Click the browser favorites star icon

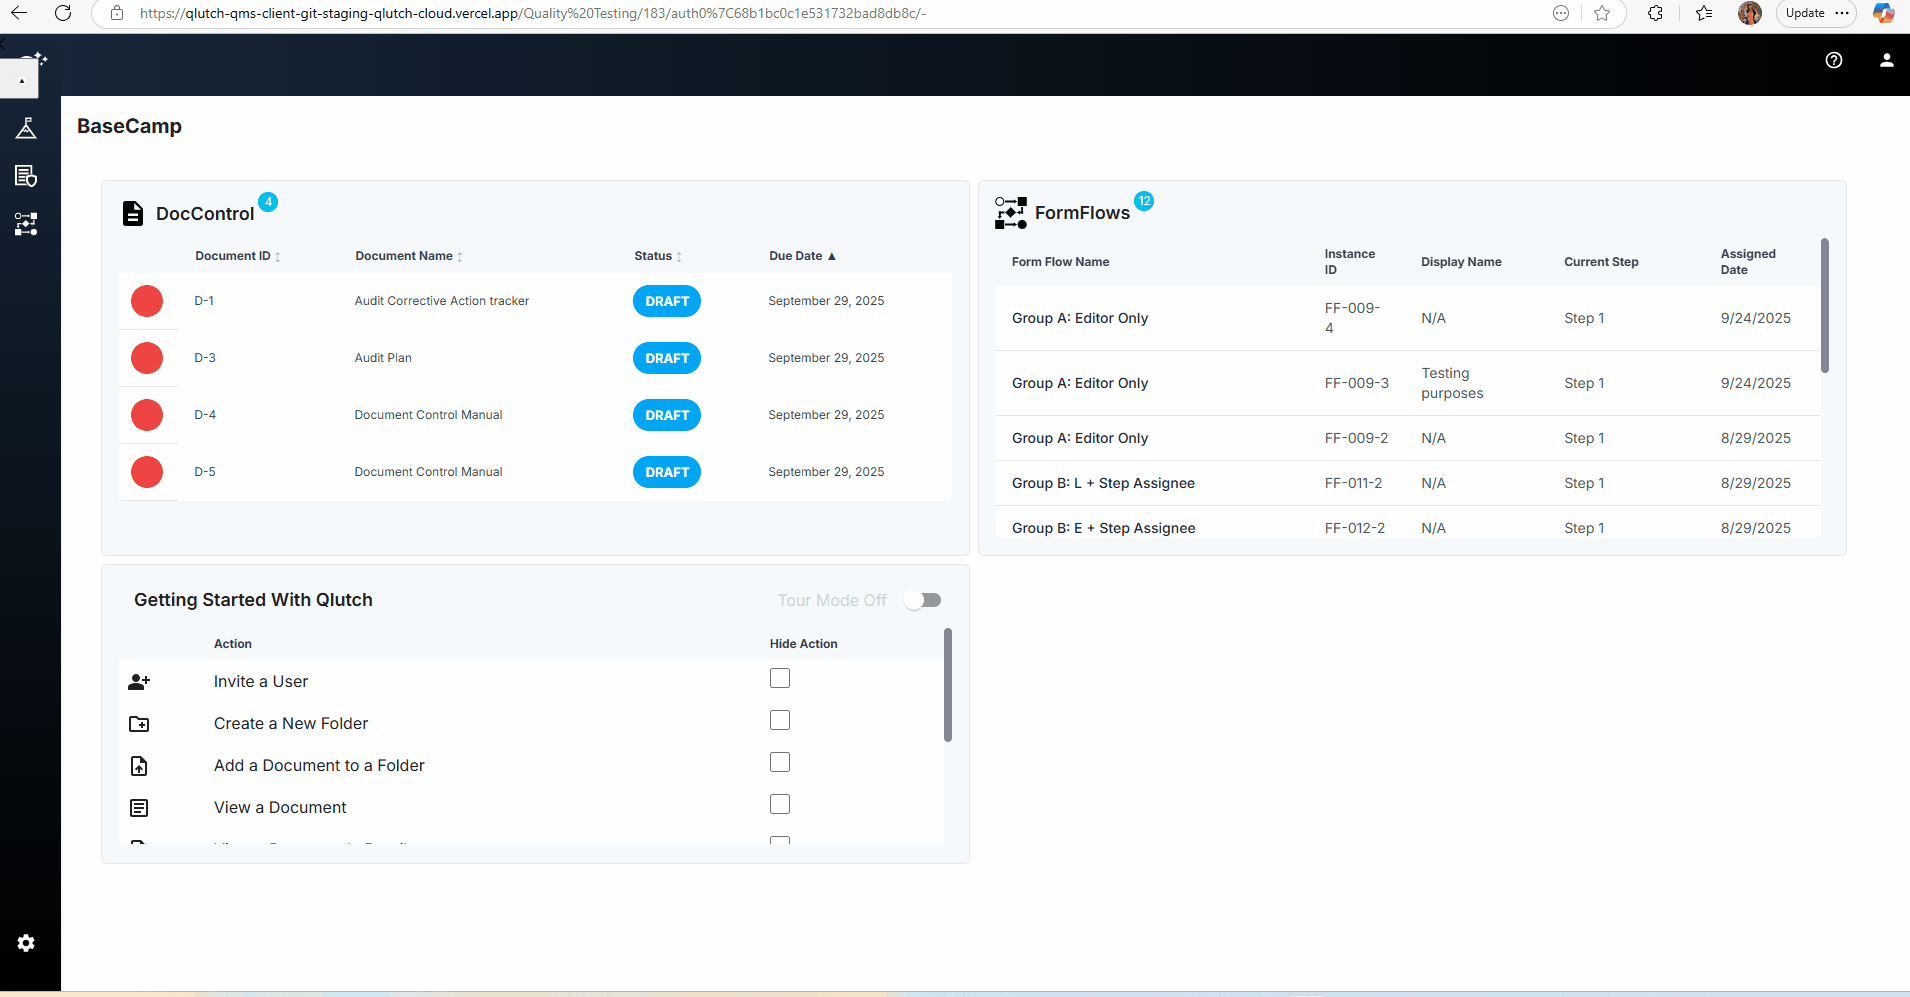point(1602,13)
